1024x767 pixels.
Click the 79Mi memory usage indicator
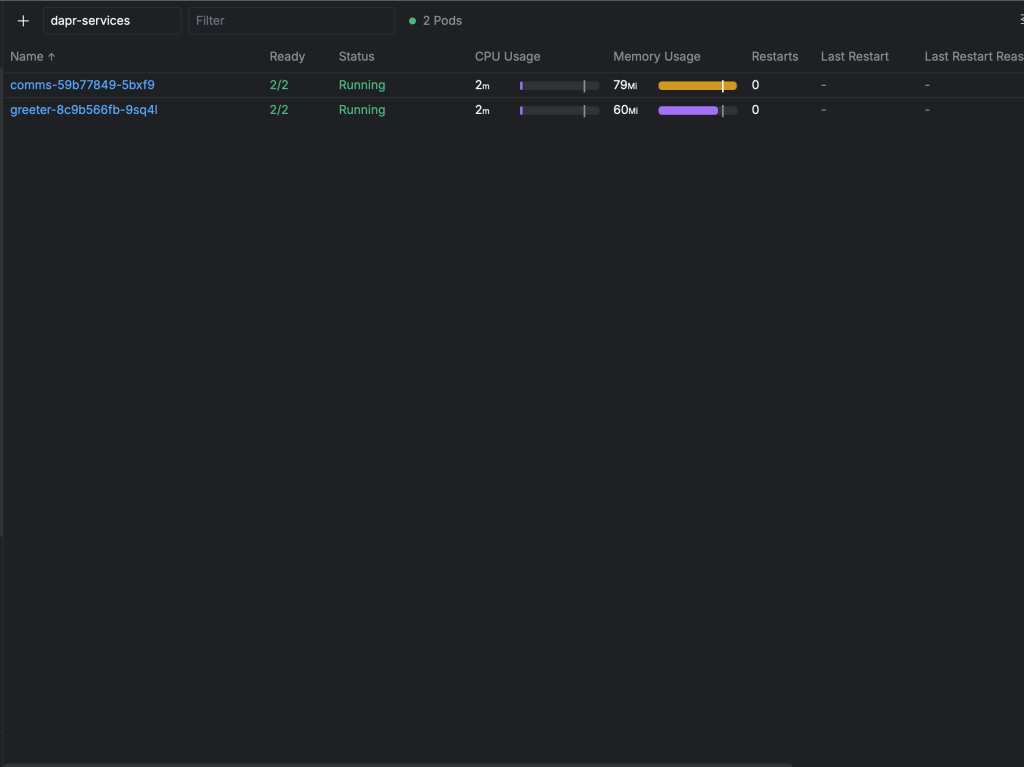(x=625, y=85)
